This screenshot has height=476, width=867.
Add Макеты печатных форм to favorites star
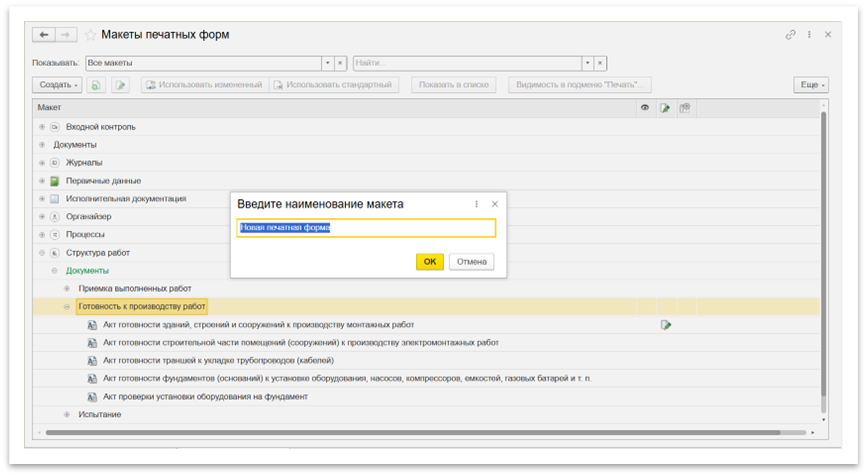(x=91, y=35)
